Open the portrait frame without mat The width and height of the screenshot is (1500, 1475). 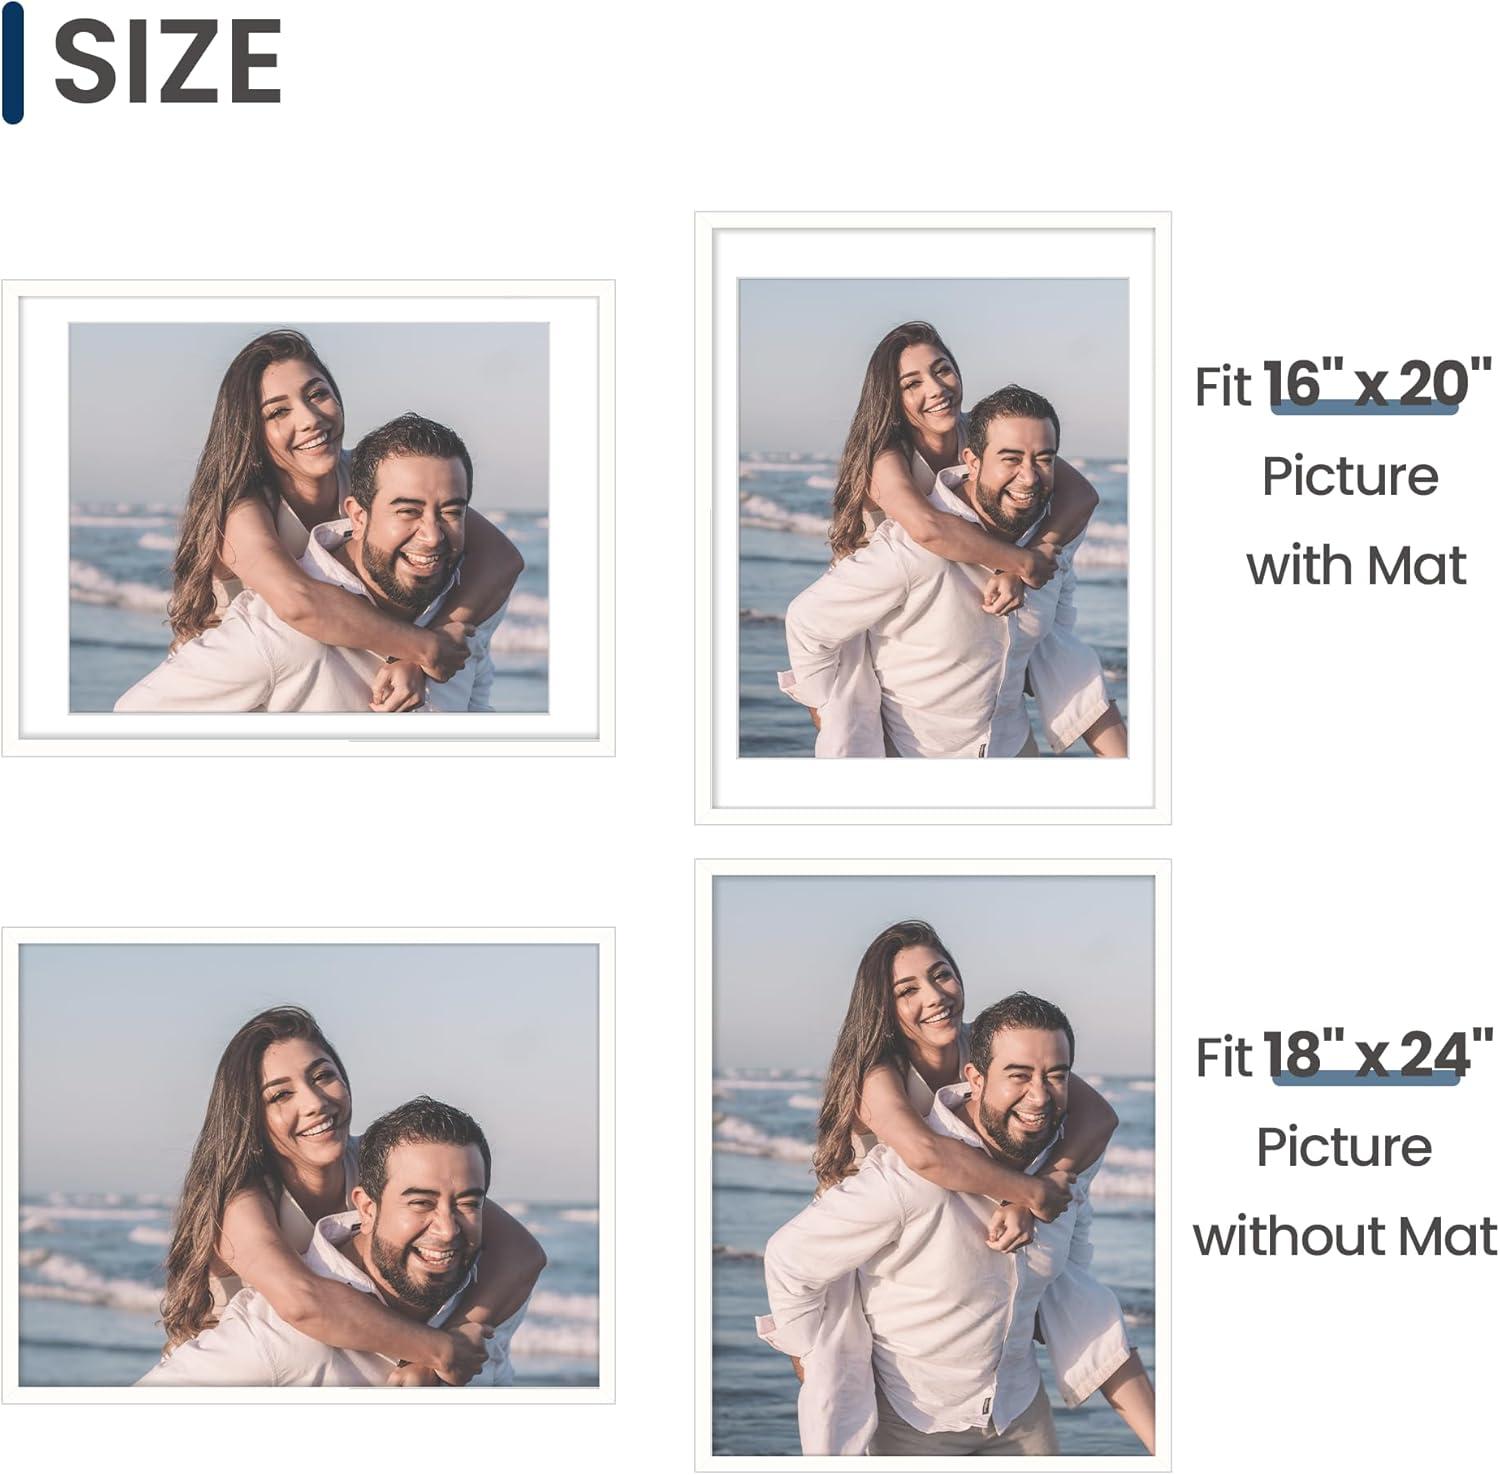(933, 1166)
